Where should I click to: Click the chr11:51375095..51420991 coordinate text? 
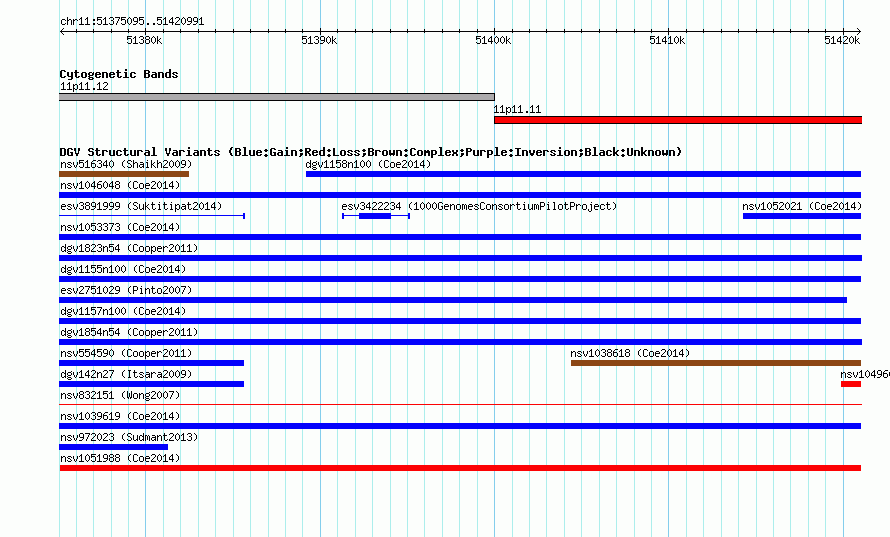coord(132,21)
